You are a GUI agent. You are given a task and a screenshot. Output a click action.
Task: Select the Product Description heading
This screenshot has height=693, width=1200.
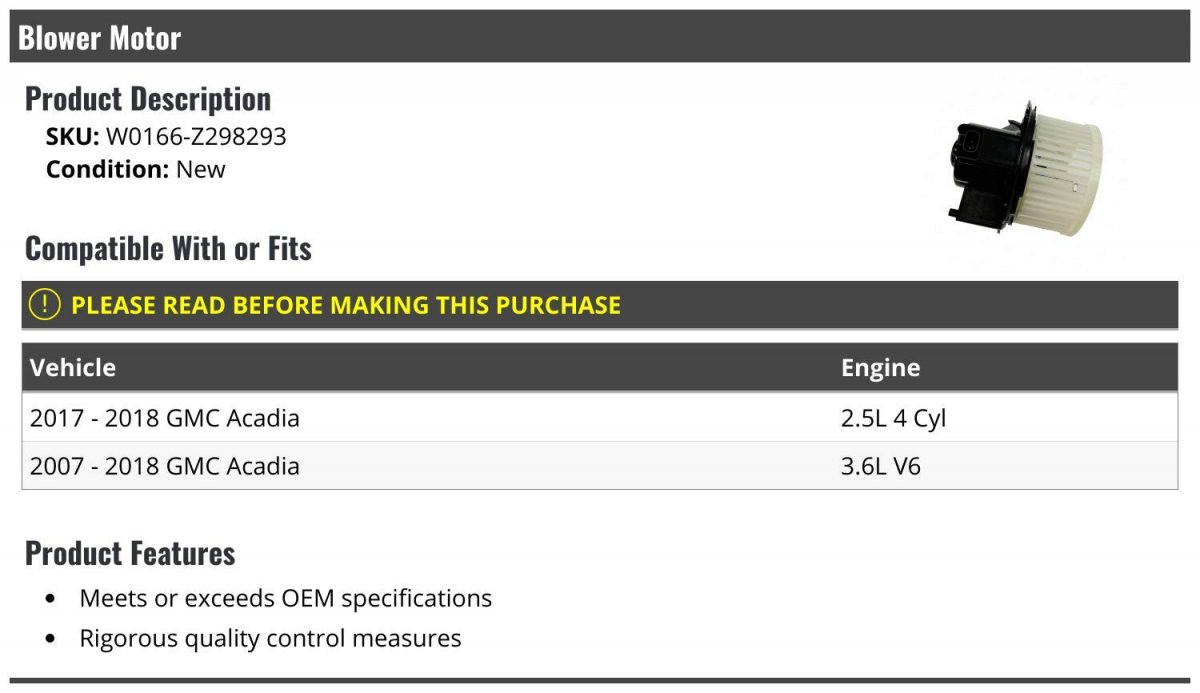[x=148, y=98]
